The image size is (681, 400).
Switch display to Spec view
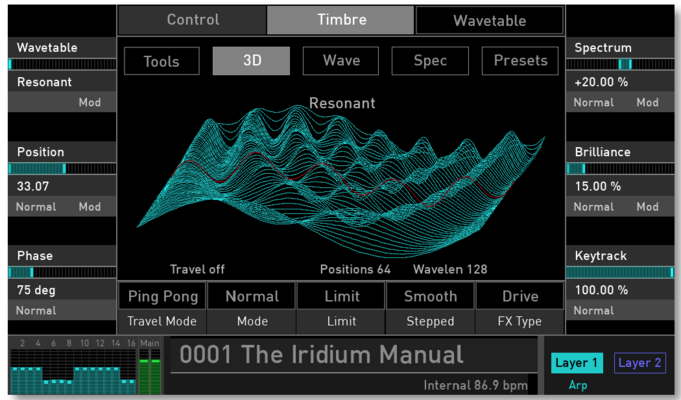[430, 61]
